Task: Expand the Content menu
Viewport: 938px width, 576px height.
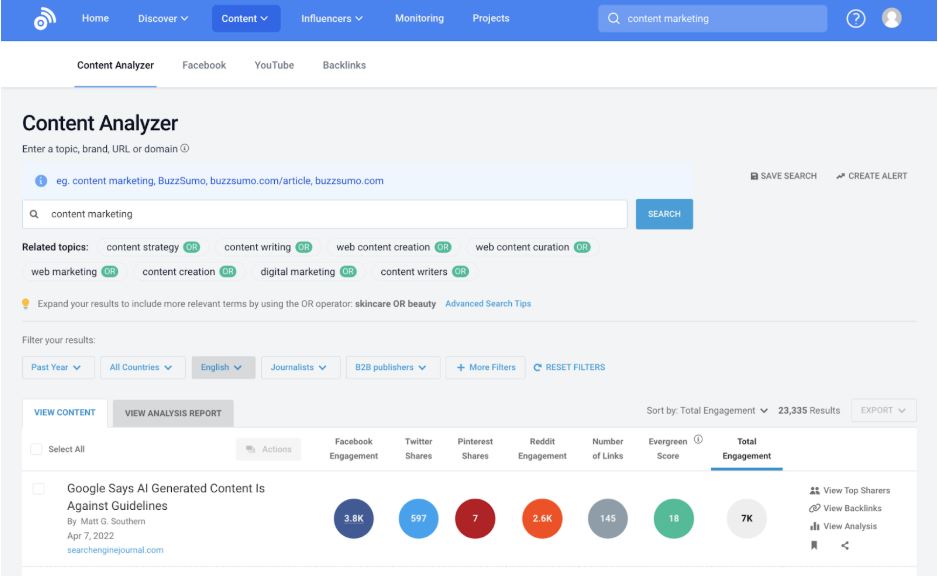Action: 245,19
